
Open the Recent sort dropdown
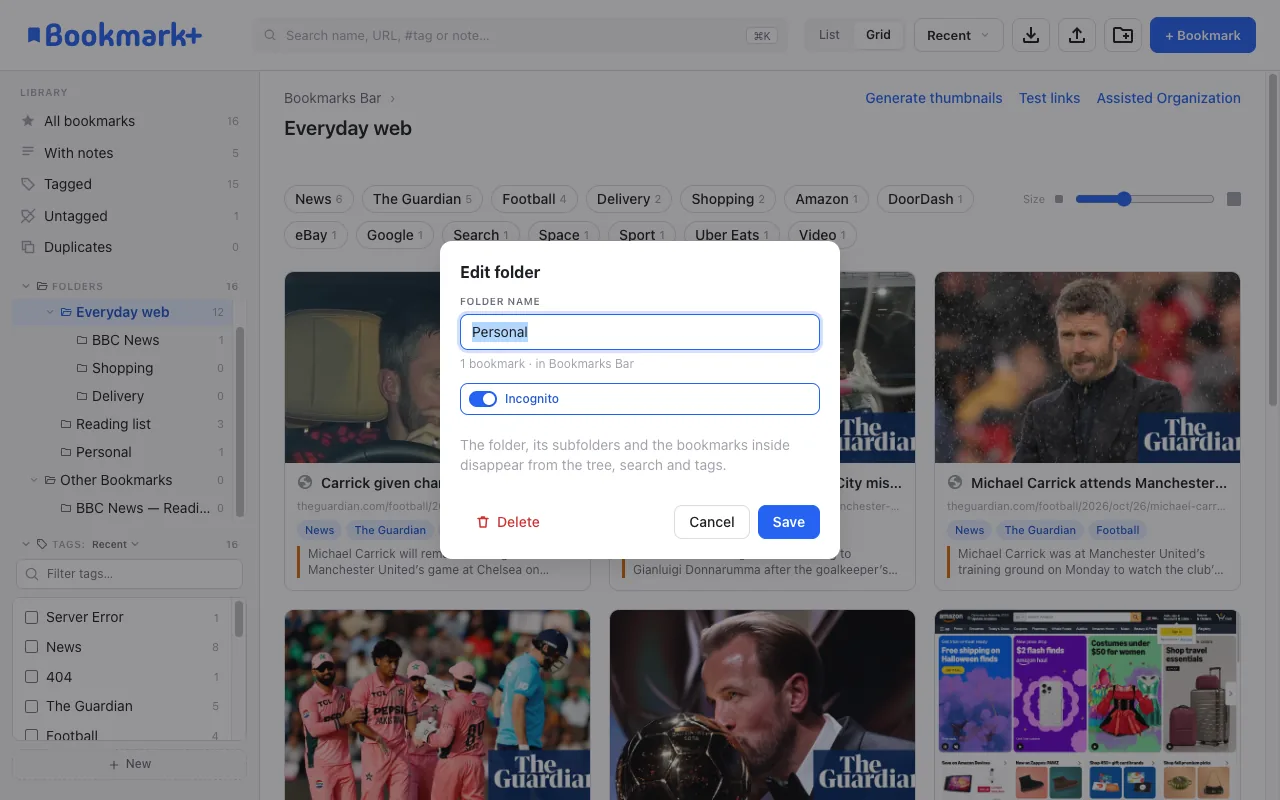coord(958,35)
